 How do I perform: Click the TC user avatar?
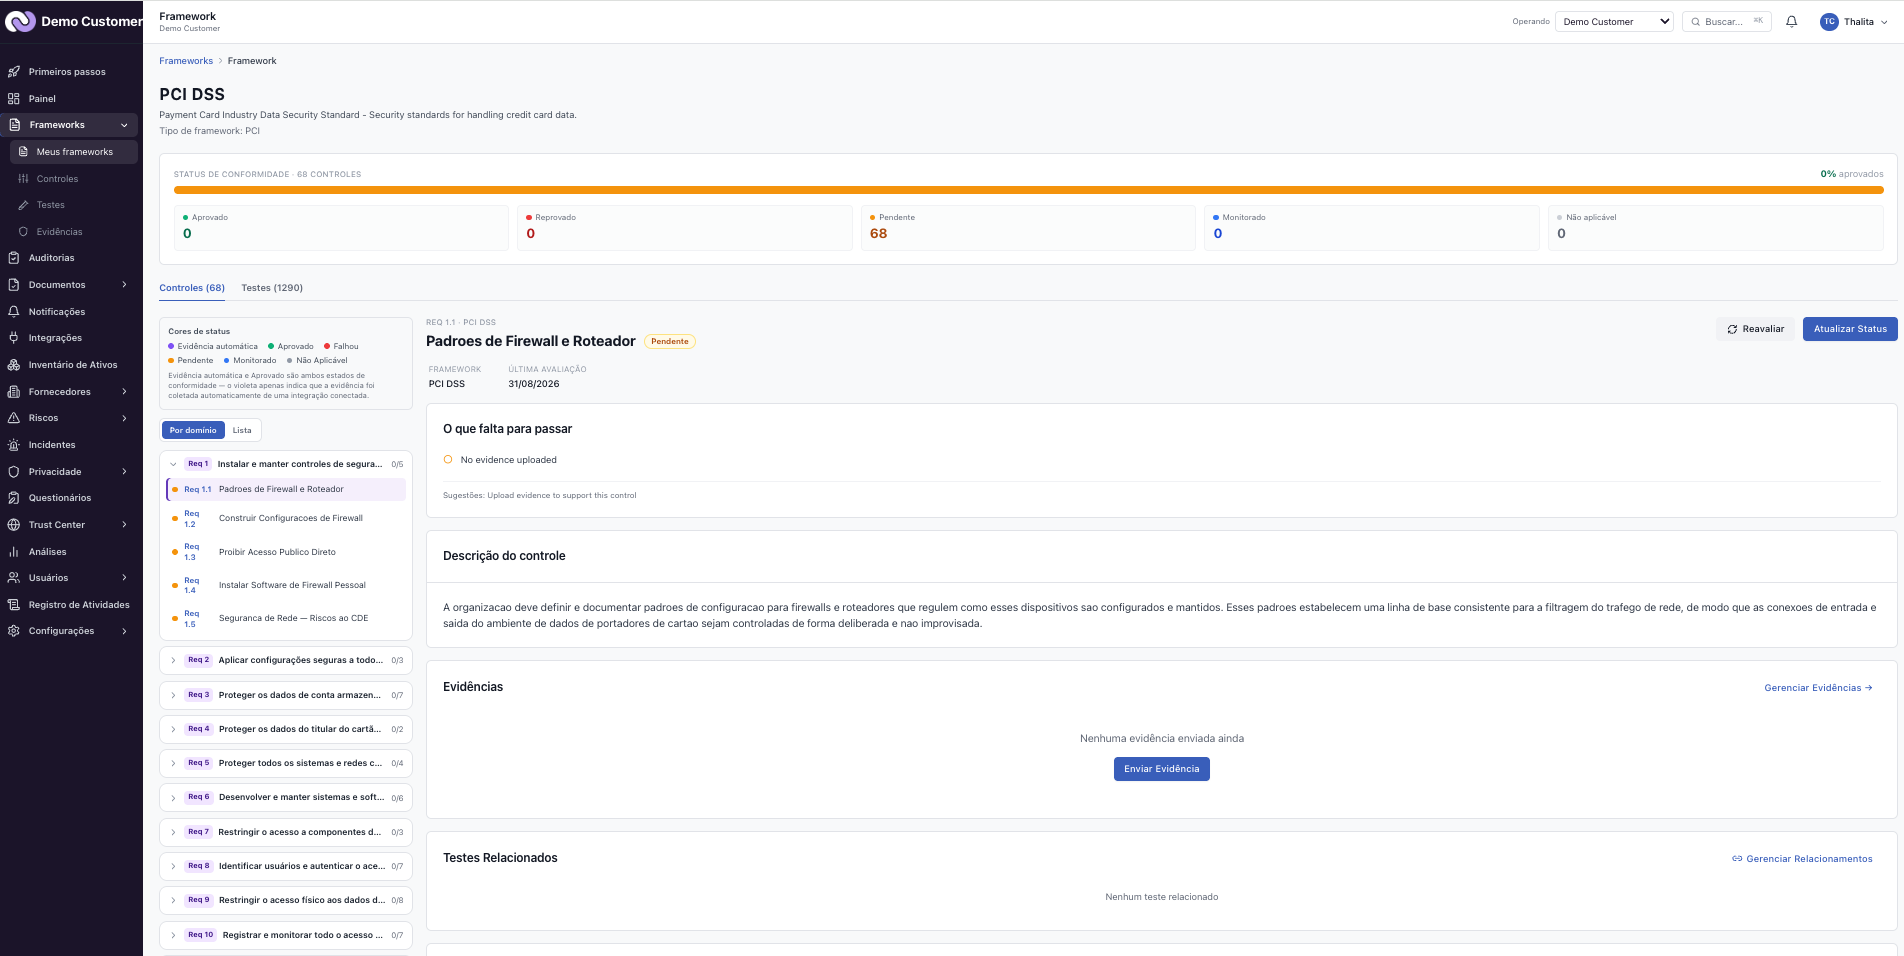pyautogui.click(x=1829, y=21)
